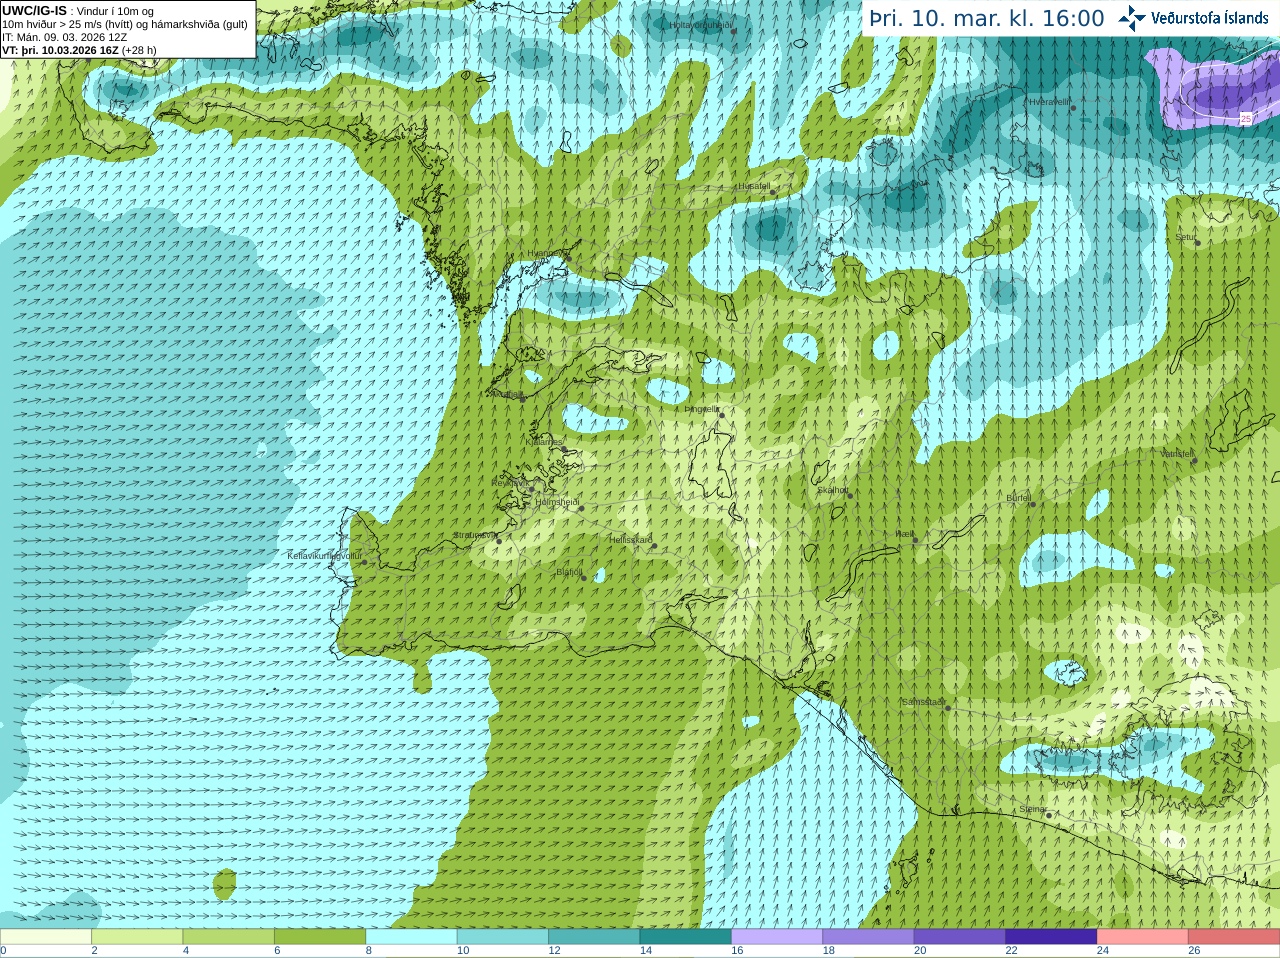This screenshot has height=958, width=1280.
Task: Select the Kjalarnes station label
Action: (544, 441)
